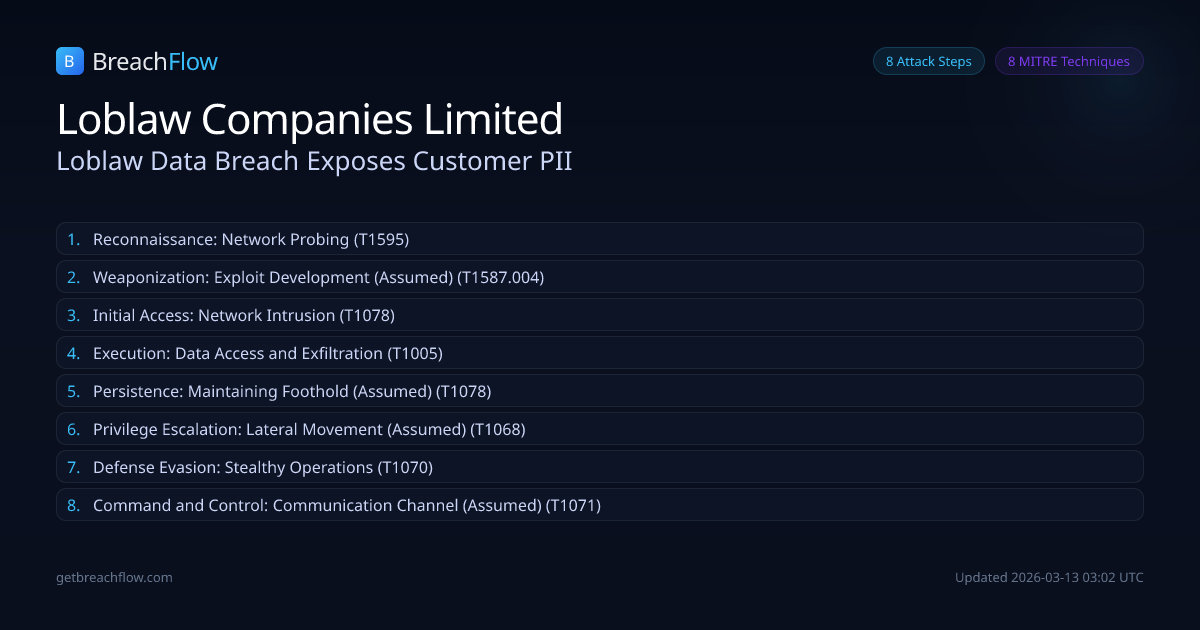Image resolution: width=1200 pixels, height=630 pixels.
Task: Select the Defense Evasion: Stealthy Operations step
Action: point(262,467)
